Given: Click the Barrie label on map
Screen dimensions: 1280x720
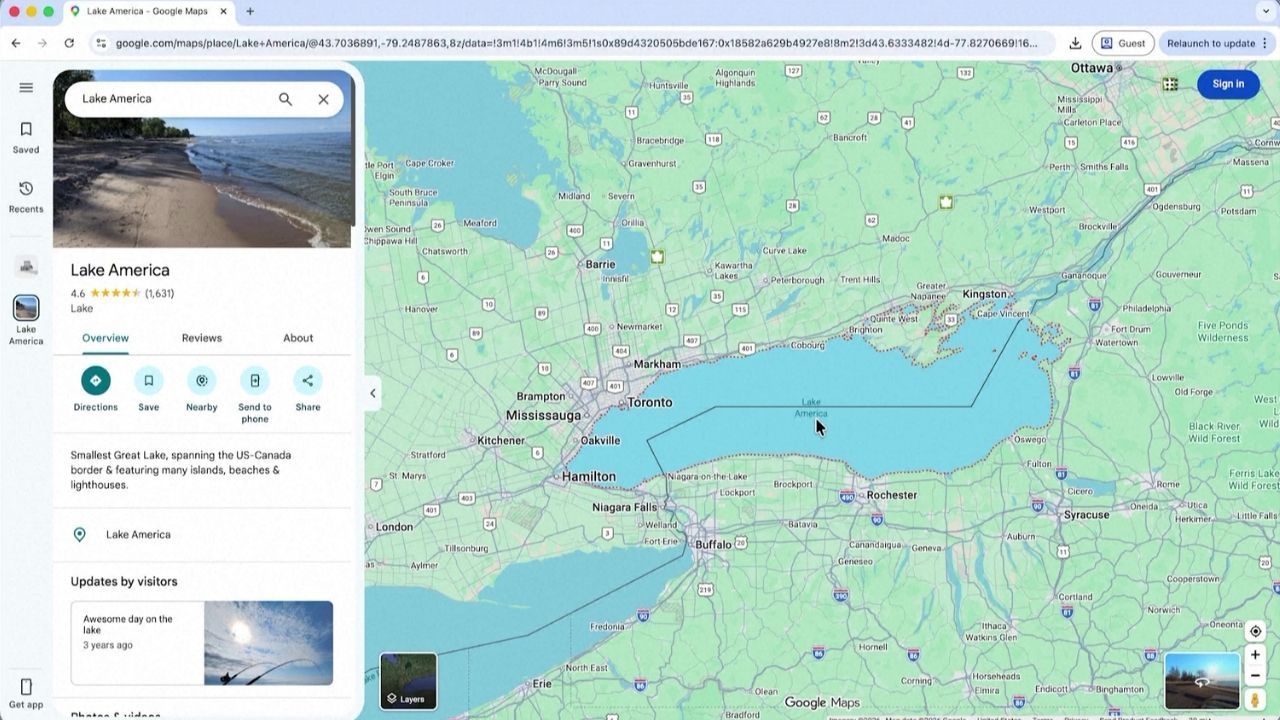Looking at the screenshot, I should (600, 264).
